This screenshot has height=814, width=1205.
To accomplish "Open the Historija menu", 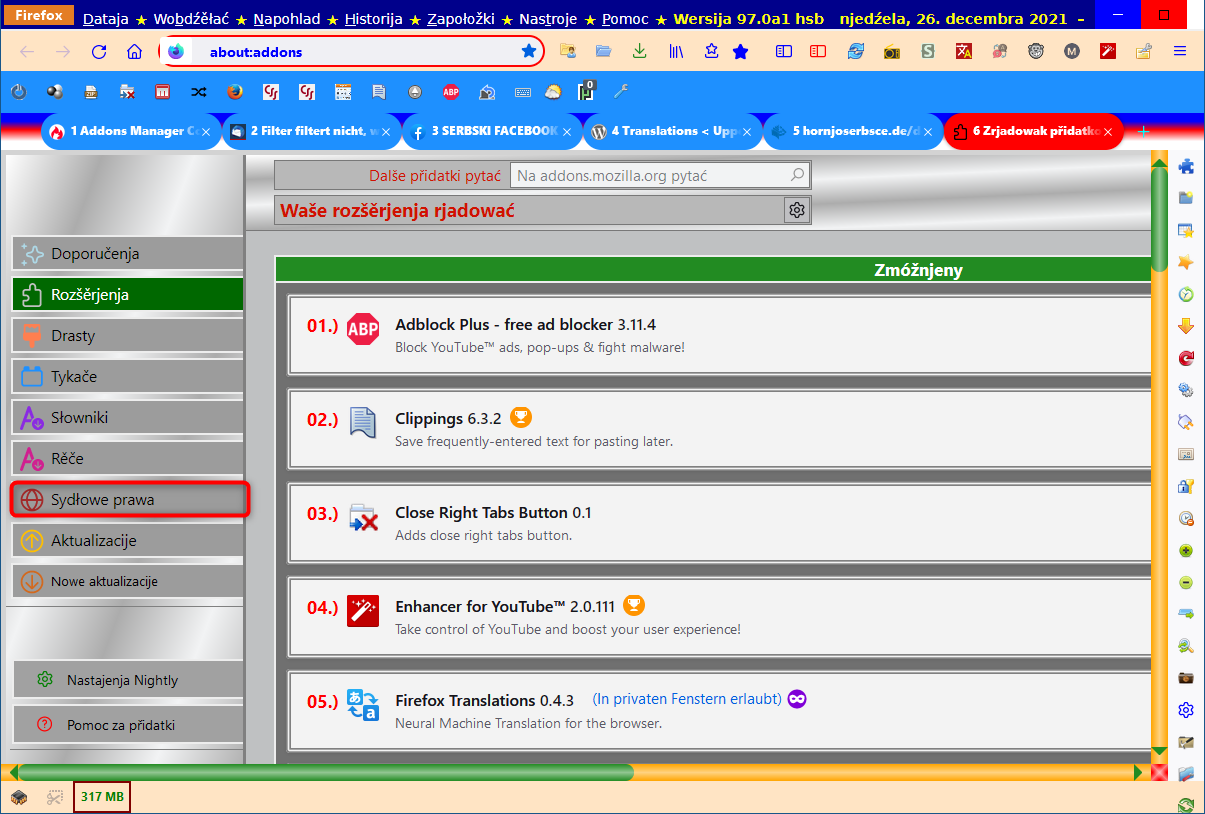I will [x=373, y=19].
